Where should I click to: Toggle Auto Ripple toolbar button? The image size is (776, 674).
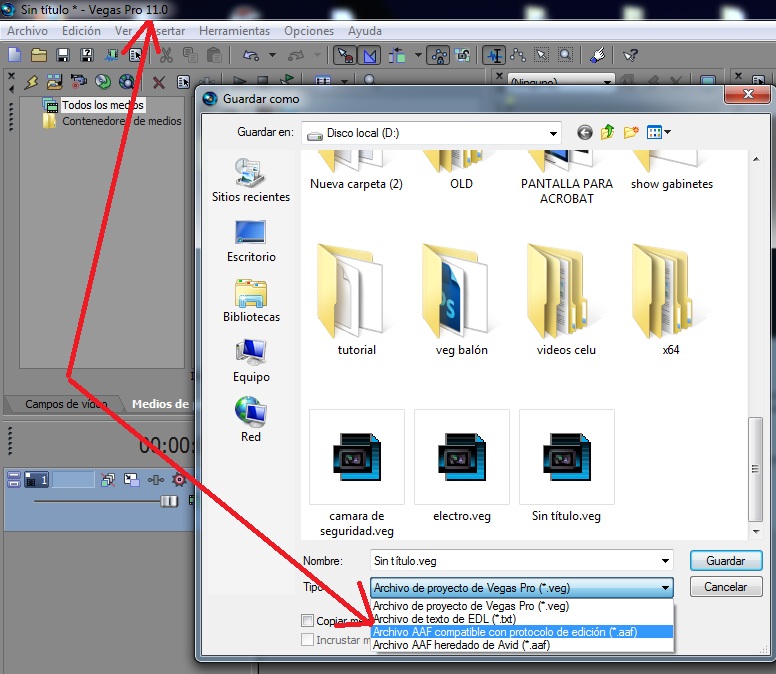pyautogui.click(x=396, y=55)
